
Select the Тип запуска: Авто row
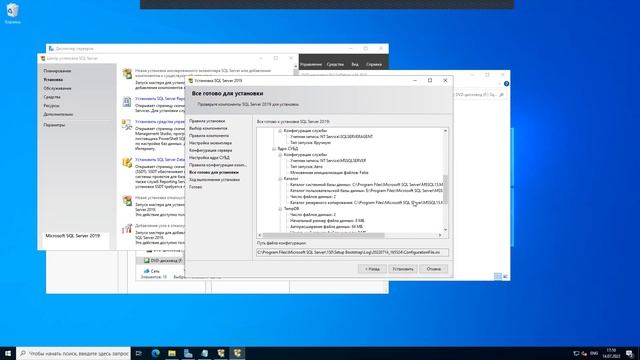[306, 167]
